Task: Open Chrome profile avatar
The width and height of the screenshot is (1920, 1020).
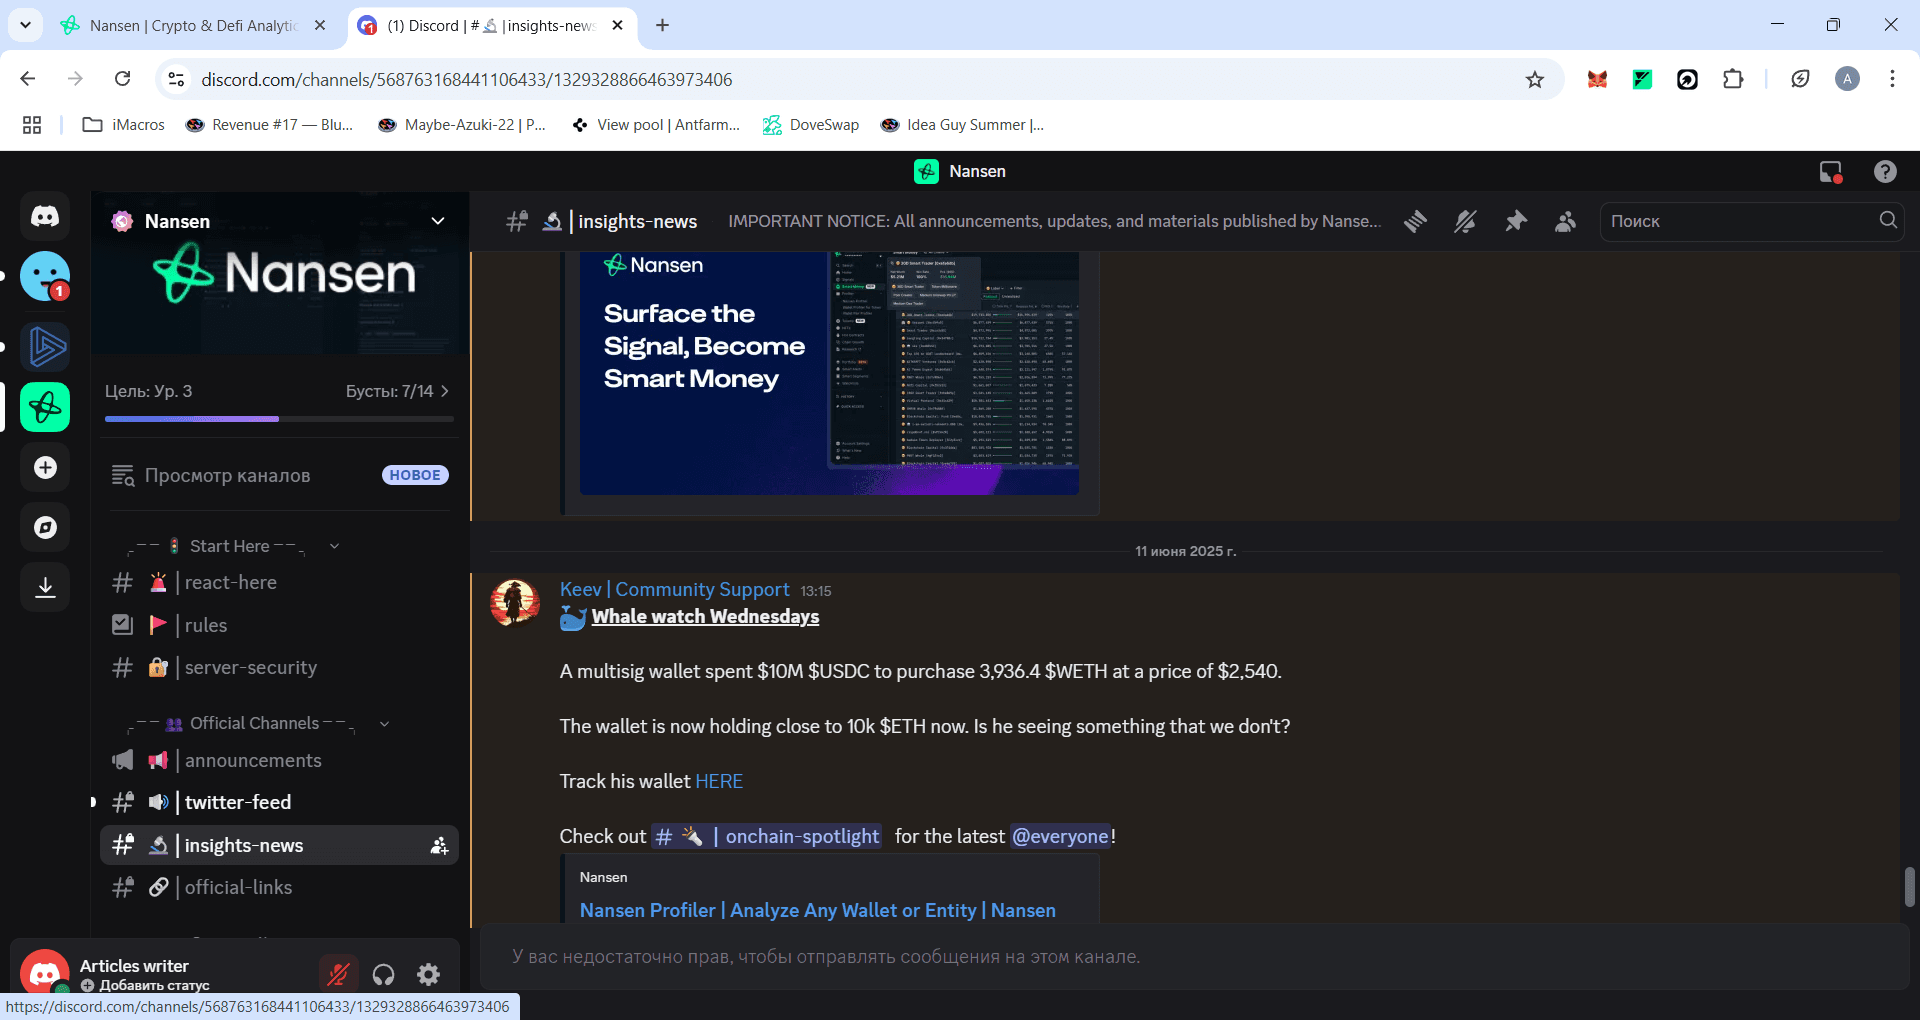Action: [x=1847, y=79]
